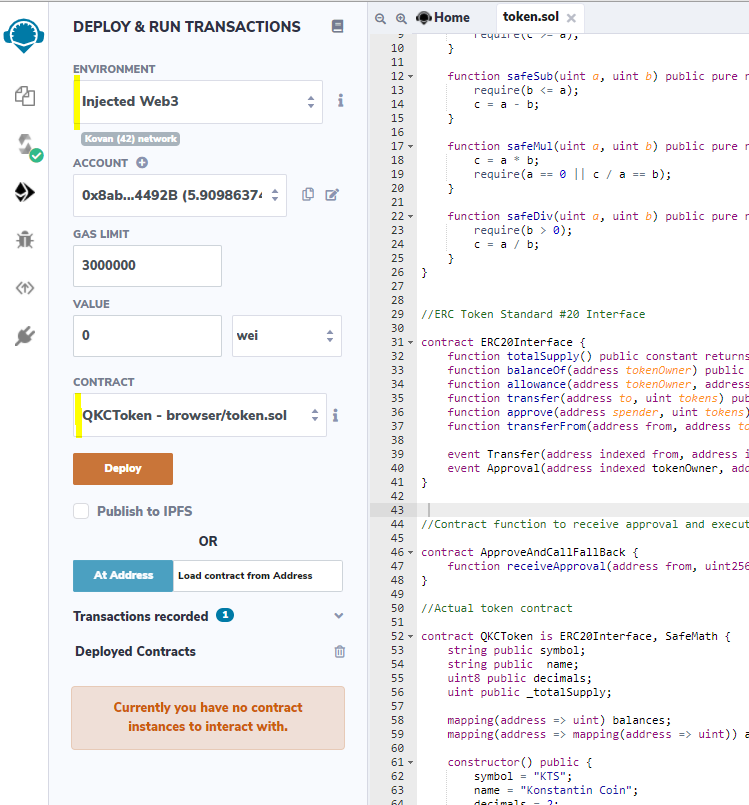
Task: Expand the Transactions recorded section
Action: (x=338, y=616)
